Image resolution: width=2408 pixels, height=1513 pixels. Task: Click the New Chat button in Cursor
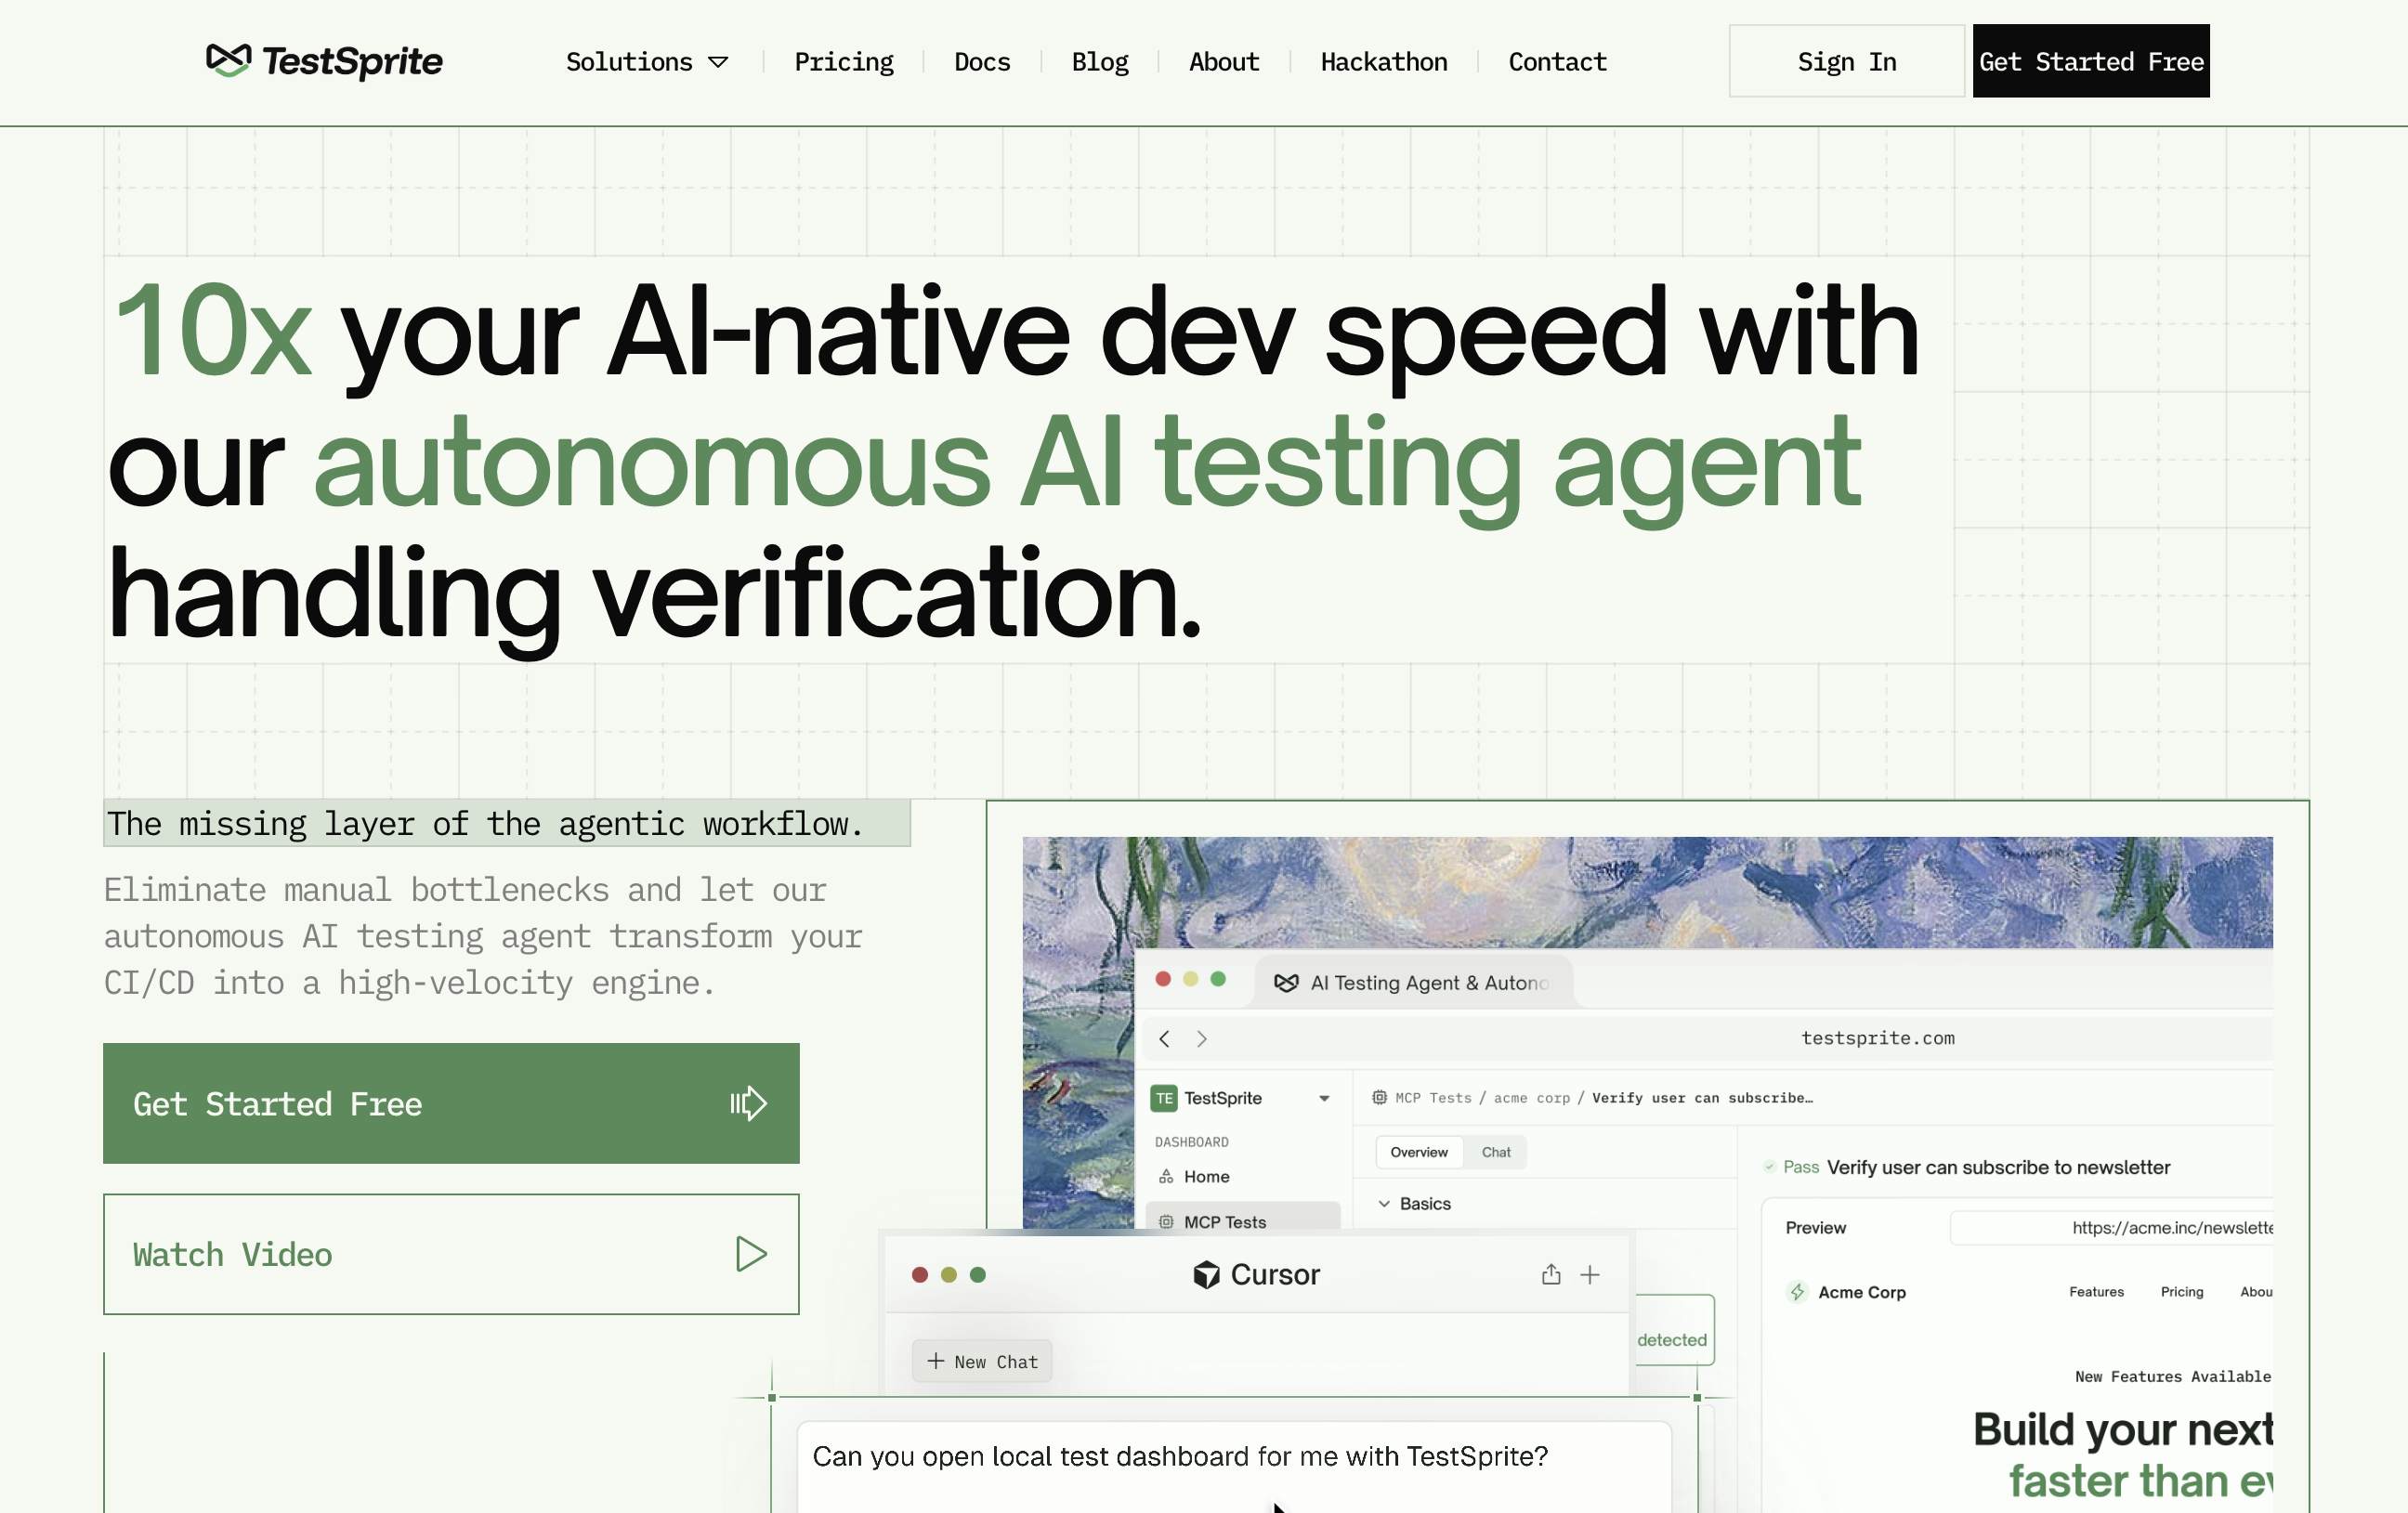point(982,1361)
